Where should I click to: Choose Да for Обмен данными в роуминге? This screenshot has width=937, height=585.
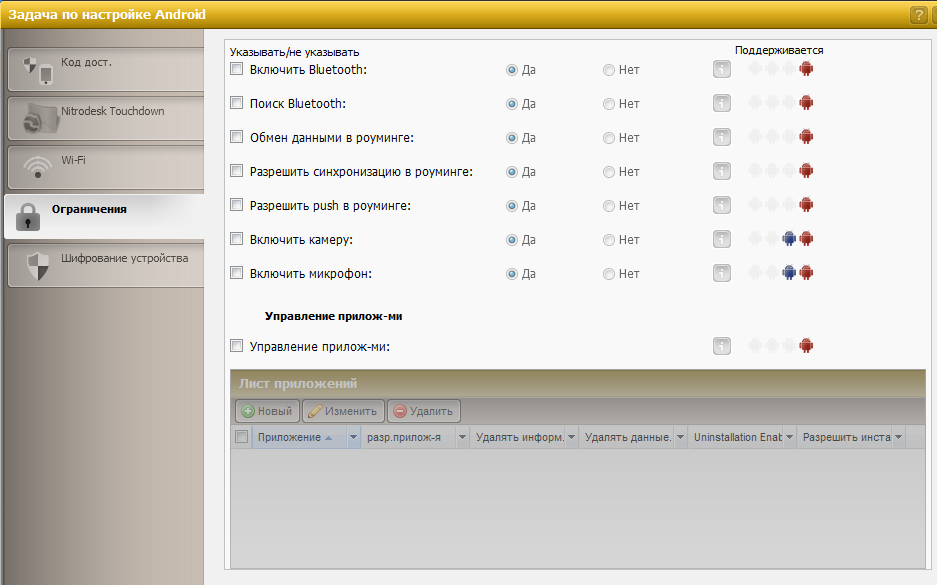(512, 138)
